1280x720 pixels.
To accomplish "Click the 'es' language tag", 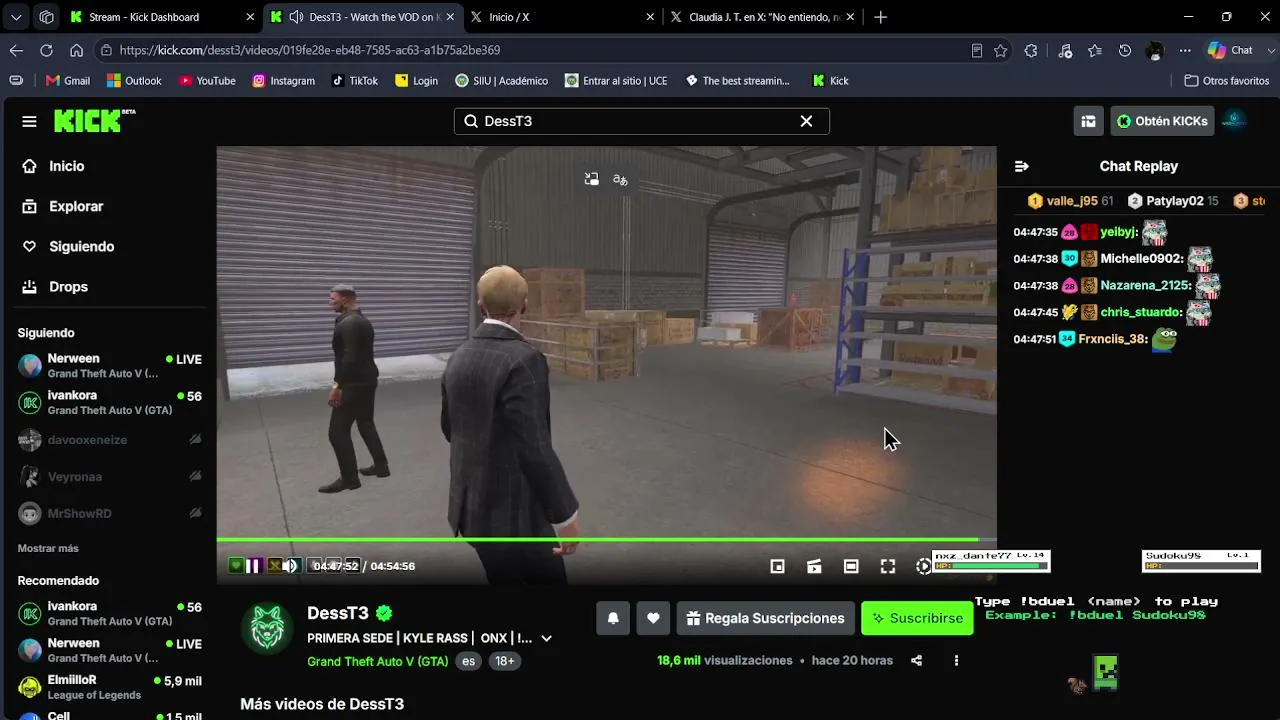I will pos(468,661).
